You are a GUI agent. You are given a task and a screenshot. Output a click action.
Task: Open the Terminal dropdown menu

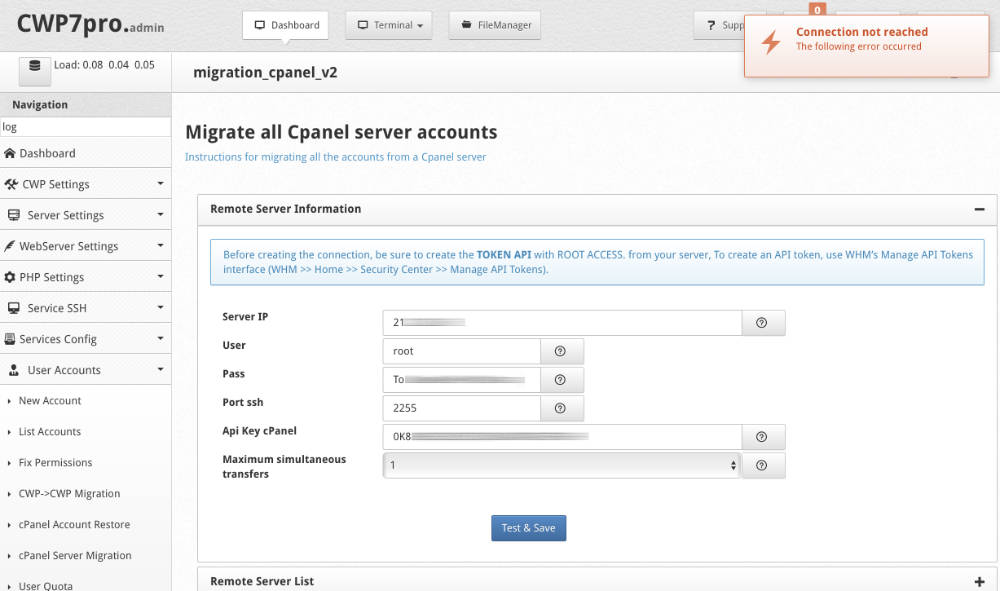pos(389,26)
